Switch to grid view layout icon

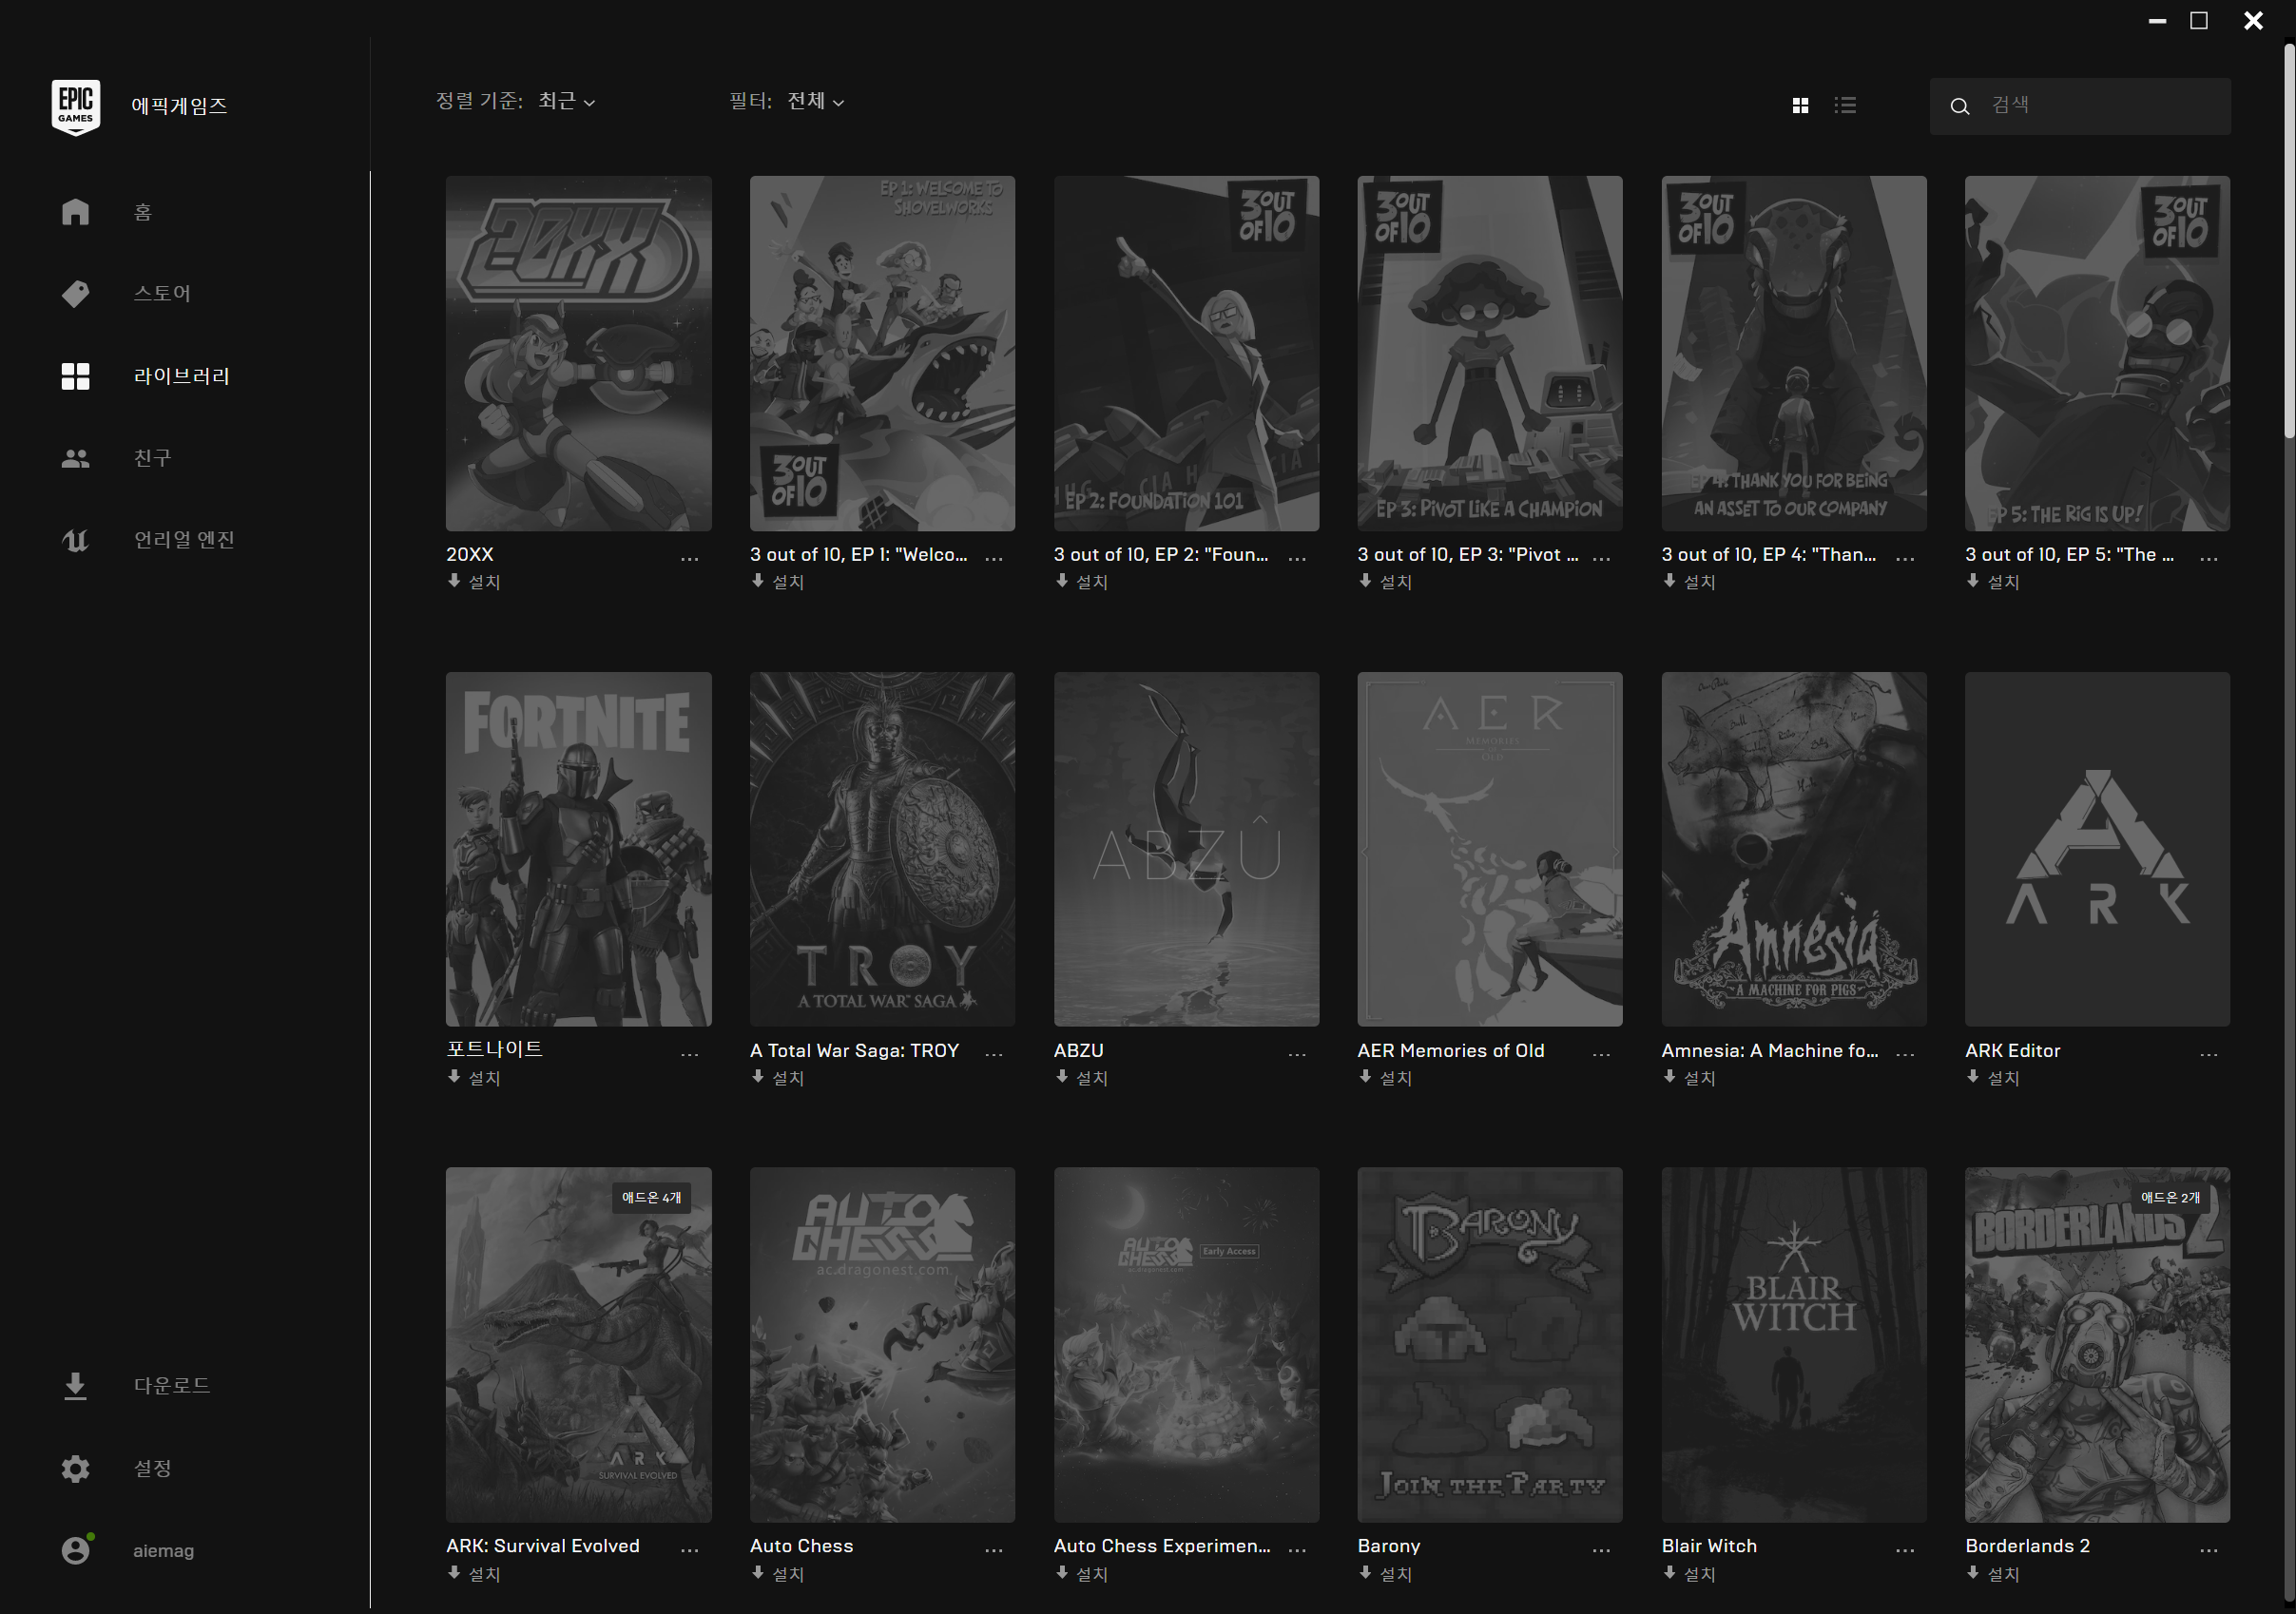click(x=1800, y=105)
